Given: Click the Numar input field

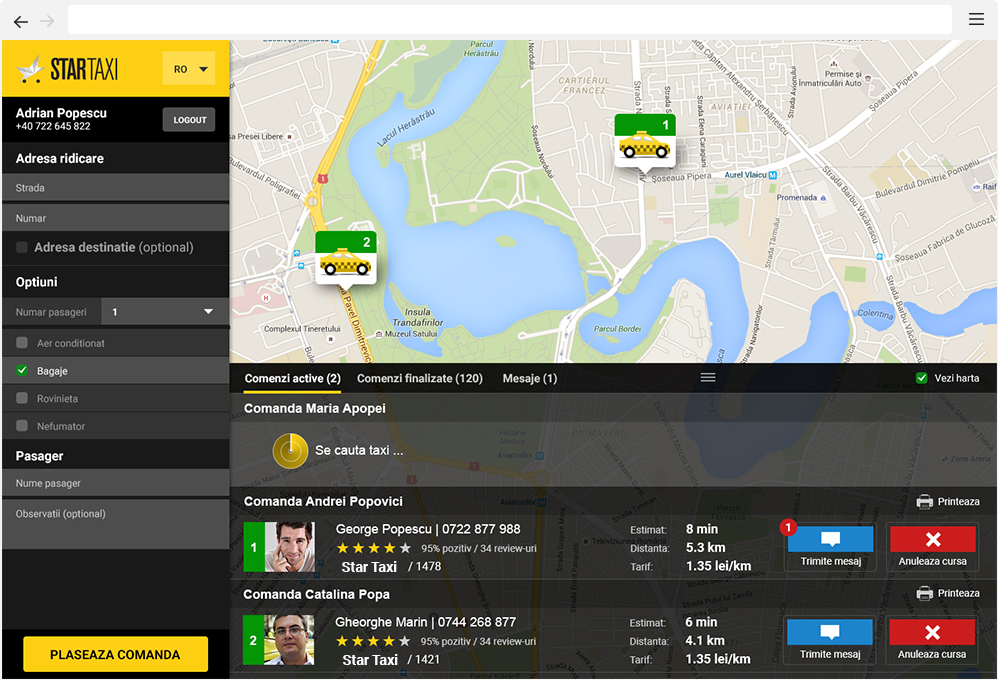Looking at the screenshot, I should (x=115, y=218).
